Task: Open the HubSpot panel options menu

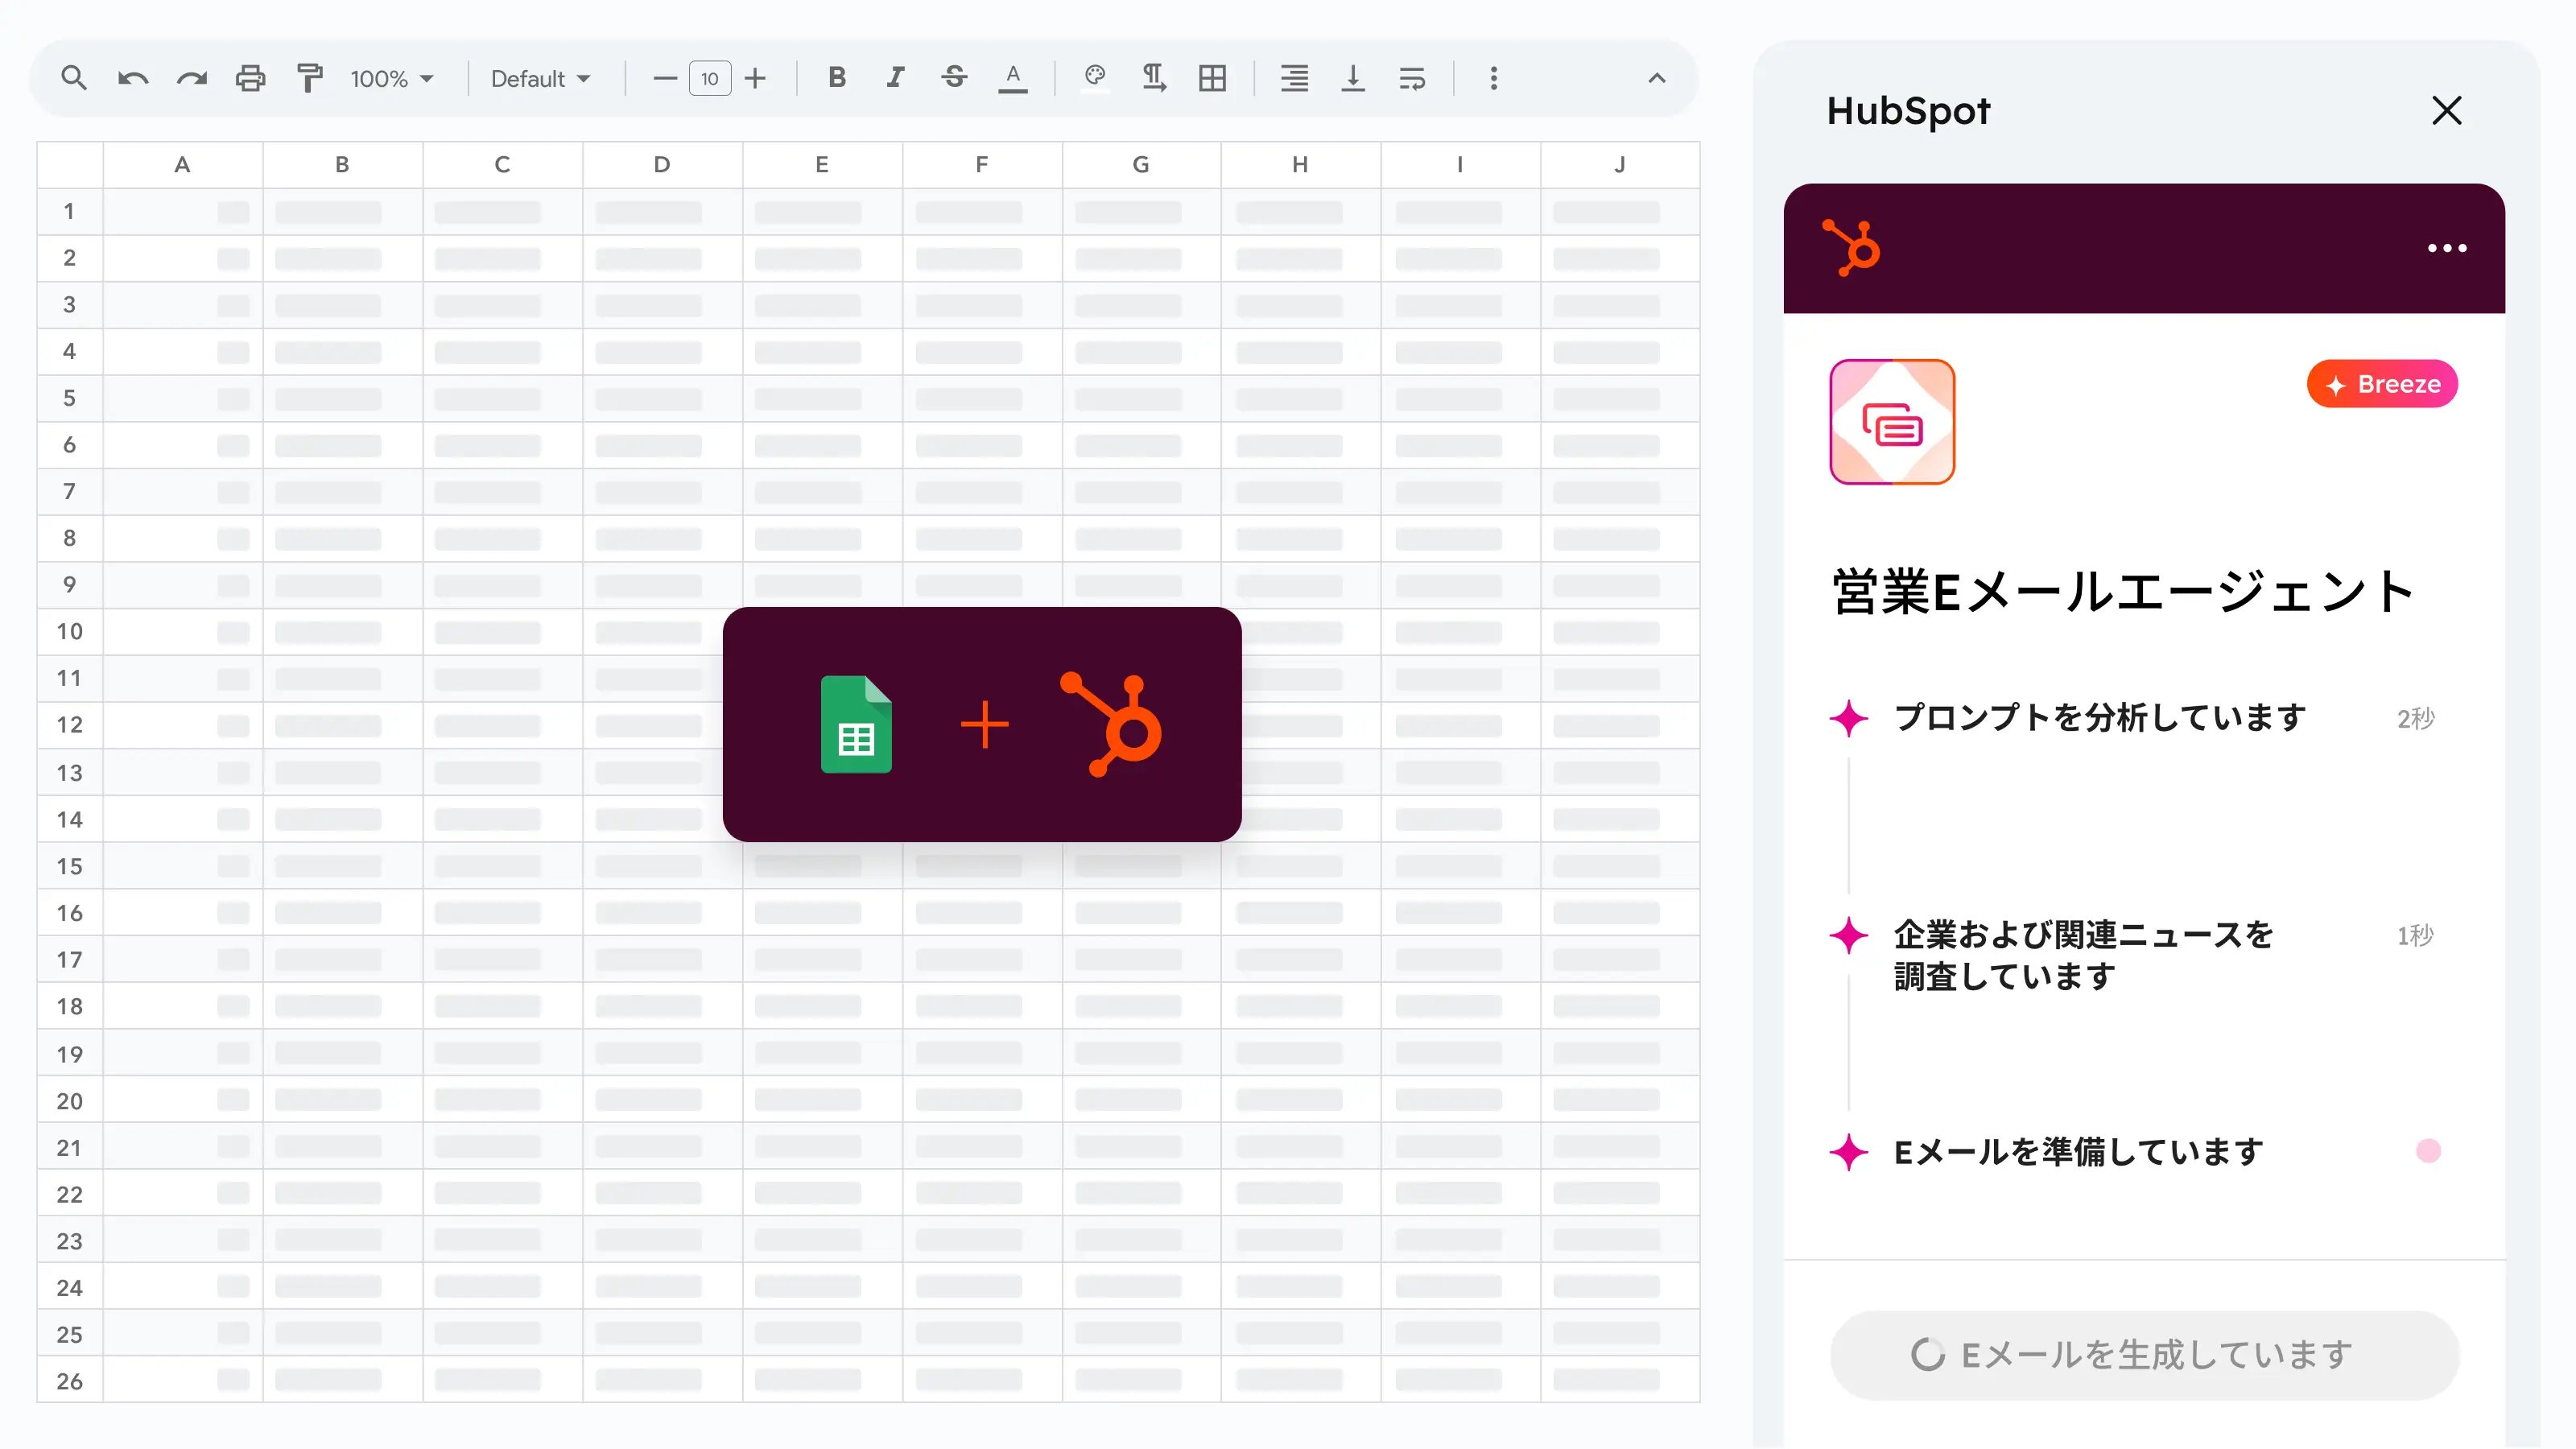Action: click(x=2448, y=248)
